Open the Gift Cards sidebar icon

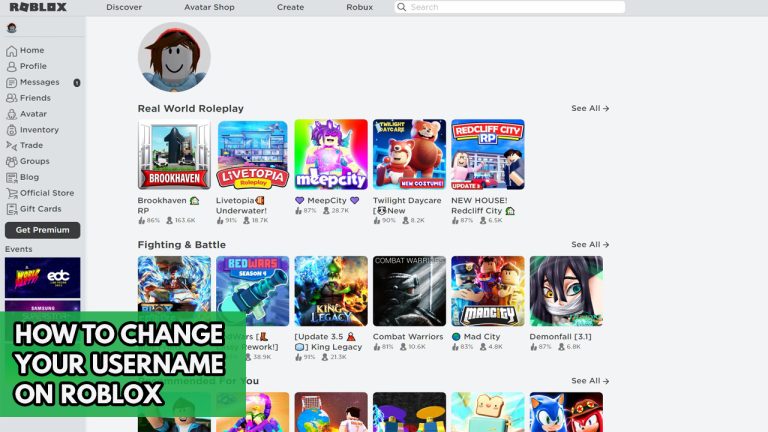(x=11, y=209)
